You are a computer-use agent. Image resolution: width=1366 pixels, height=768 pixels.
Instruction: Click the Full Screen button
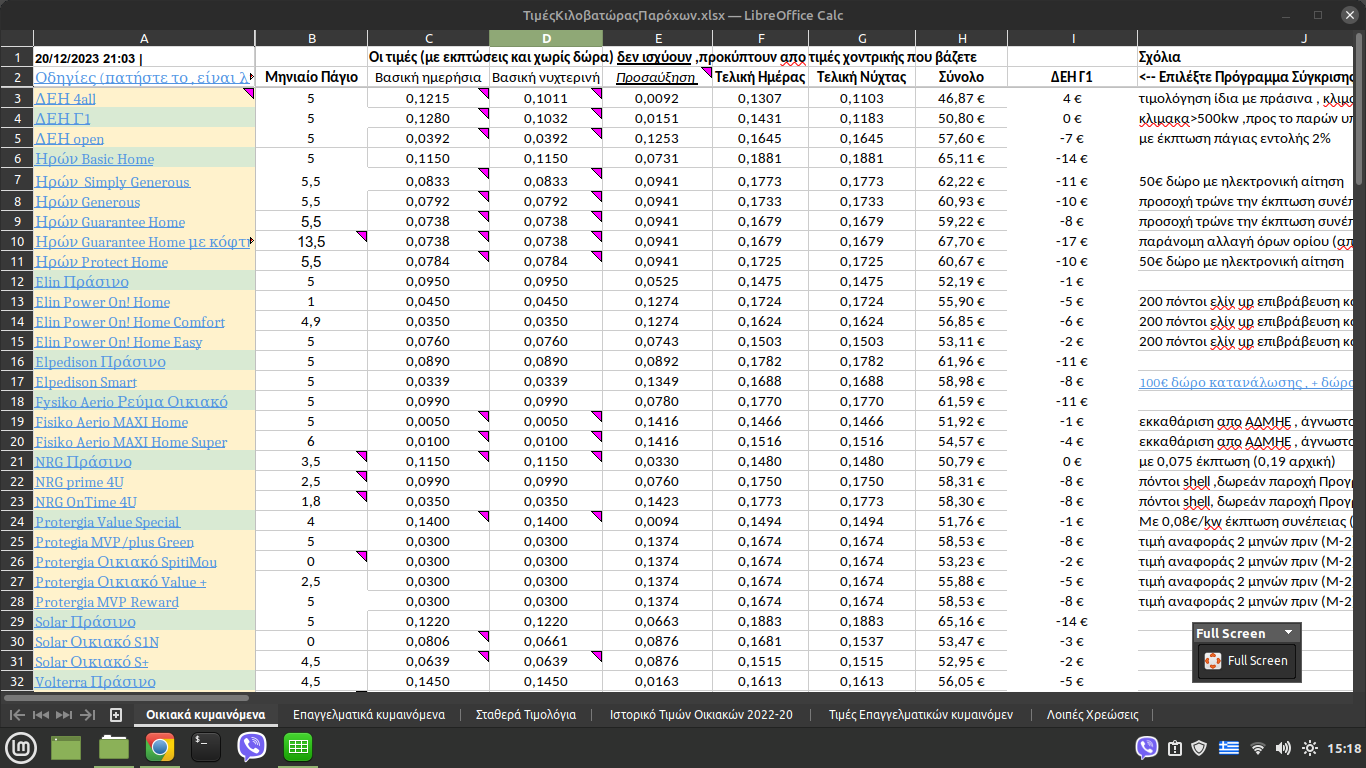click(x=1247, y=661)
